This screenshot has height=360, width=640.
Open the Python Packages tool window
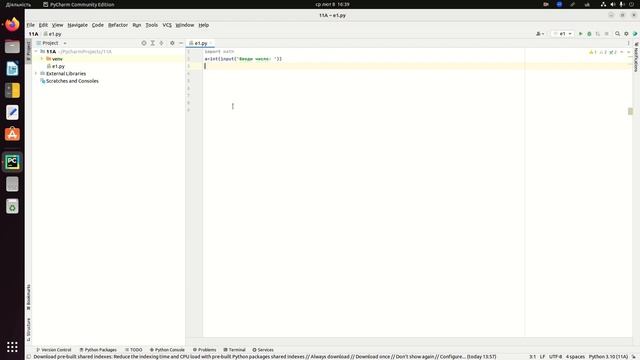(98, 350)
